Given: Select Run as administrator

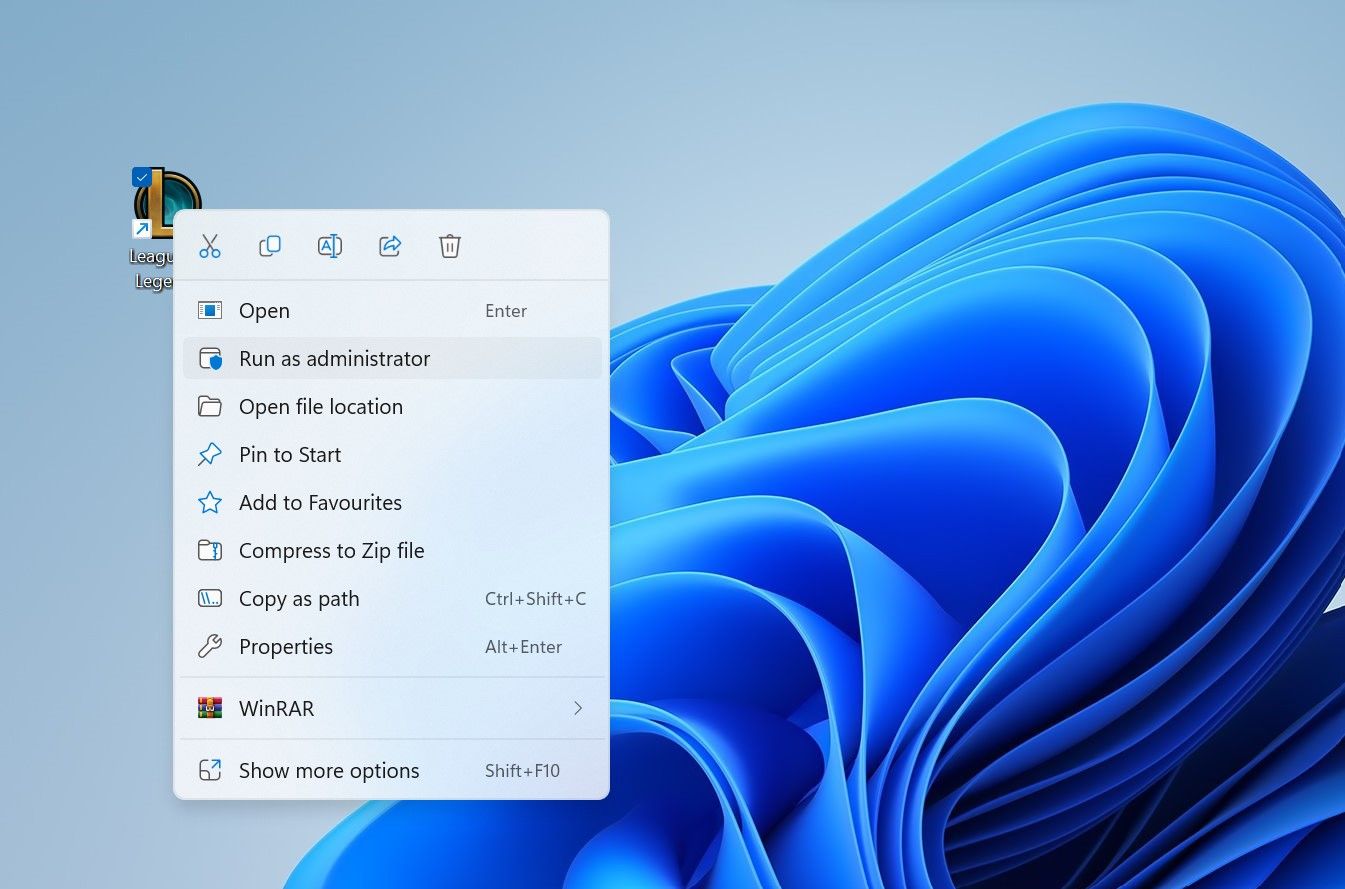Looking at the screenshot, I should click(x=392, y=359).
